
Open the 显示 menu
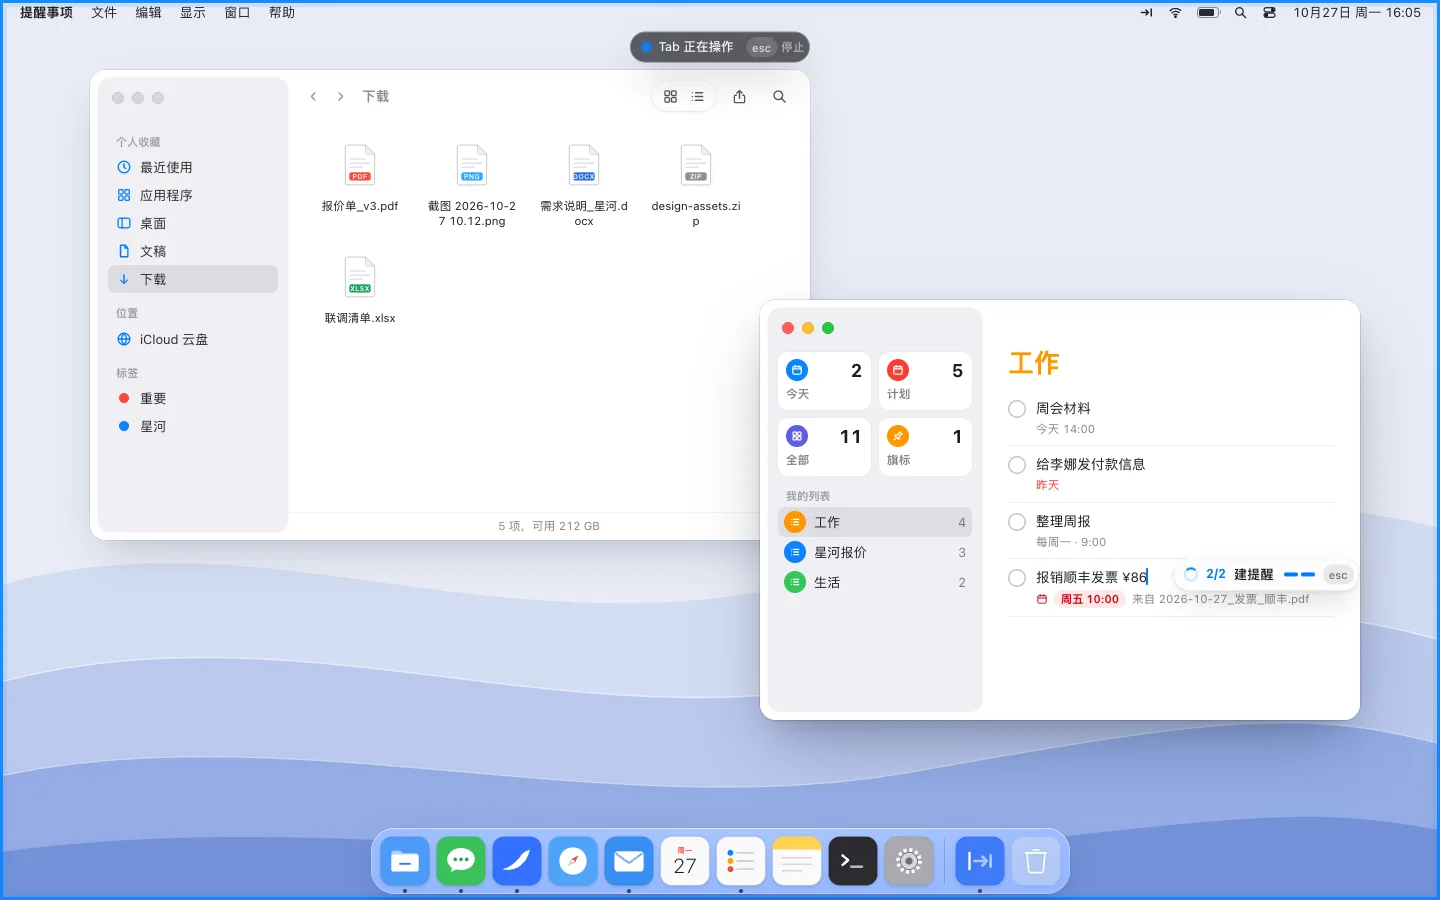(x=193, y=13)
